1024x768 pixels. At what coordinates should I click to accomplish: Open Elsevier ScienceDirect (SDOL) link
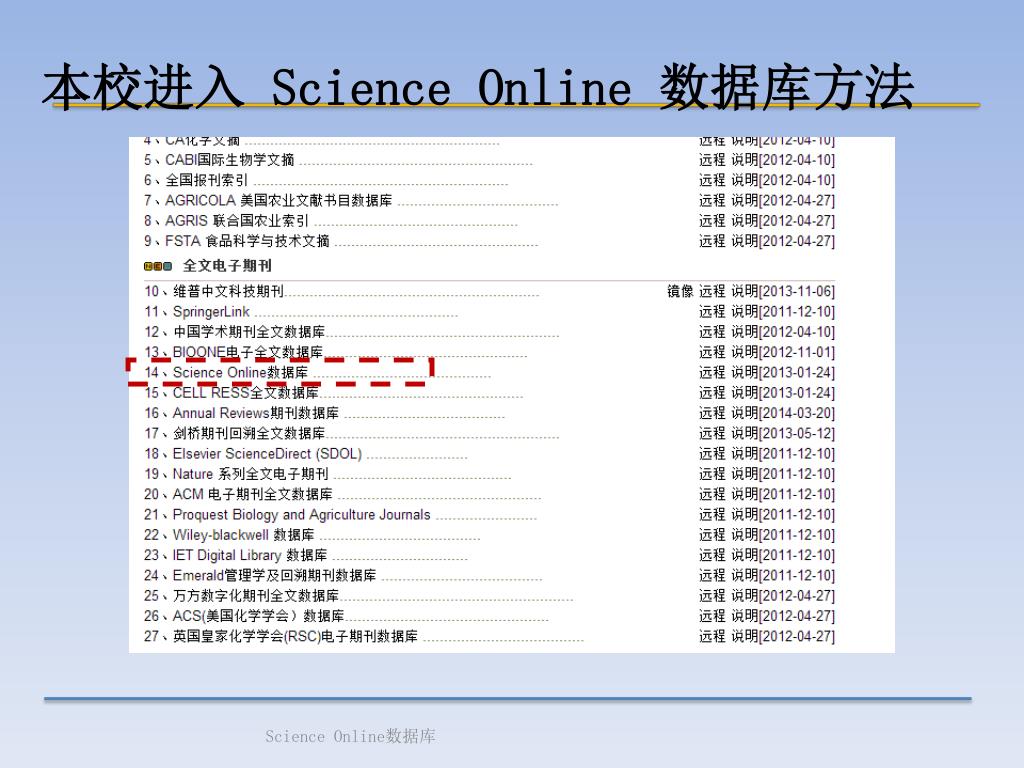point(267,453)
